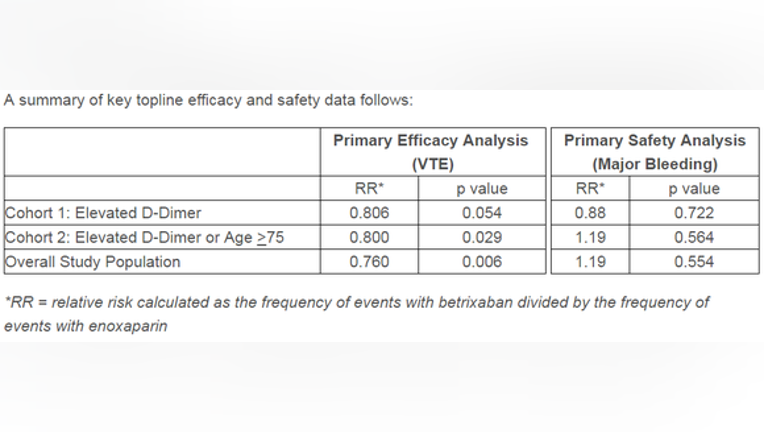The width and height of the screenshot is (764, 432).
Task: Select the 0.554 safety p value
Action: pyautogui.click(x=694, y=262)
